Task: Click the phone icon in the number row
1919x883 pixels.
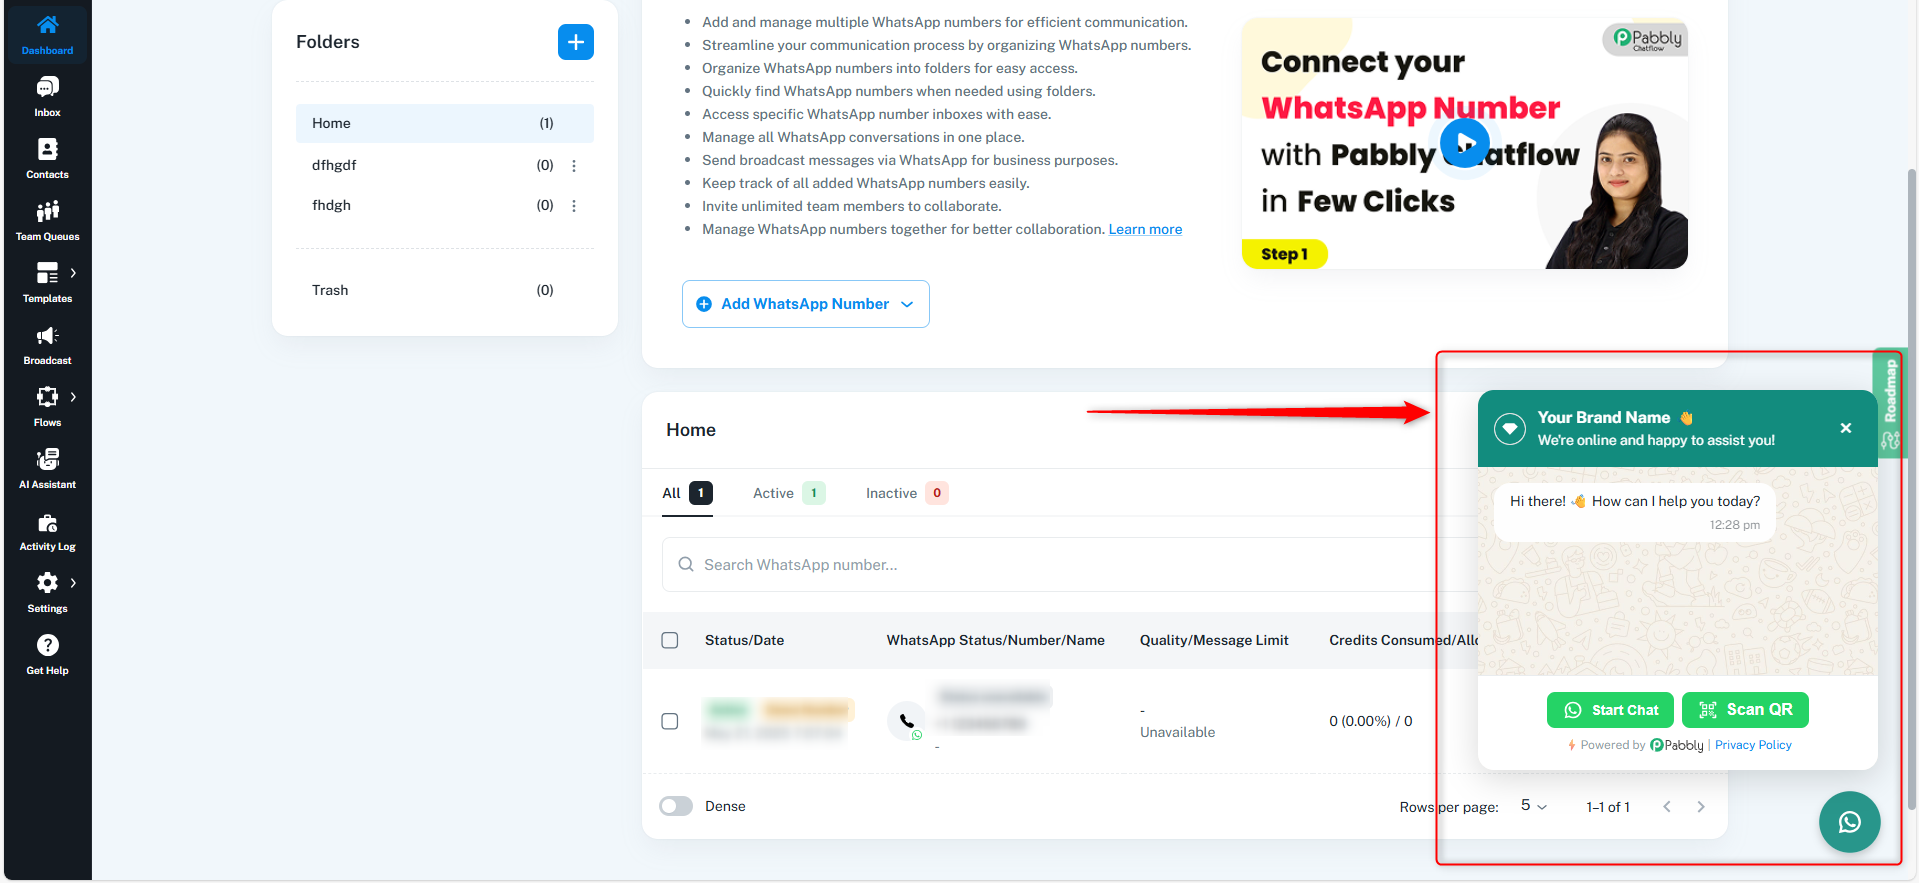Action: (906, 720)
